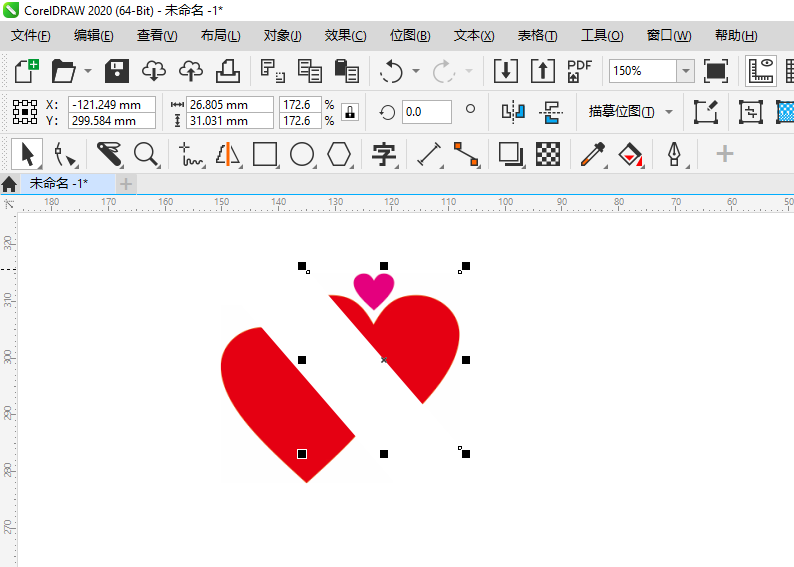The image size is (794, 567).
Task: Open the 文件 menu
Action: (x=30, y=35)
